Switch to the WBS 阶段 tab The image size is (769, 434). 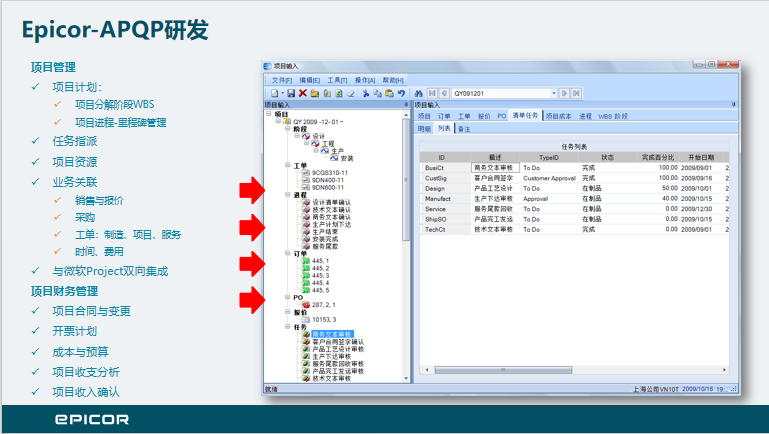pos(613,116)
